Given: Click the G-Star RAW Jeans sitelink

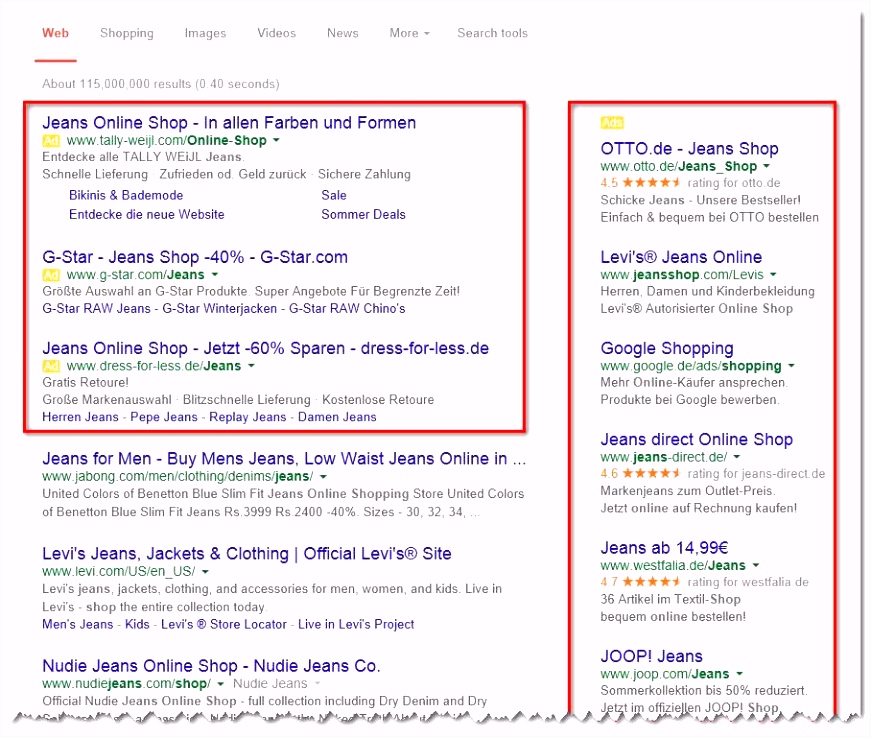Looking at the screenshot, I should [97, 309].
